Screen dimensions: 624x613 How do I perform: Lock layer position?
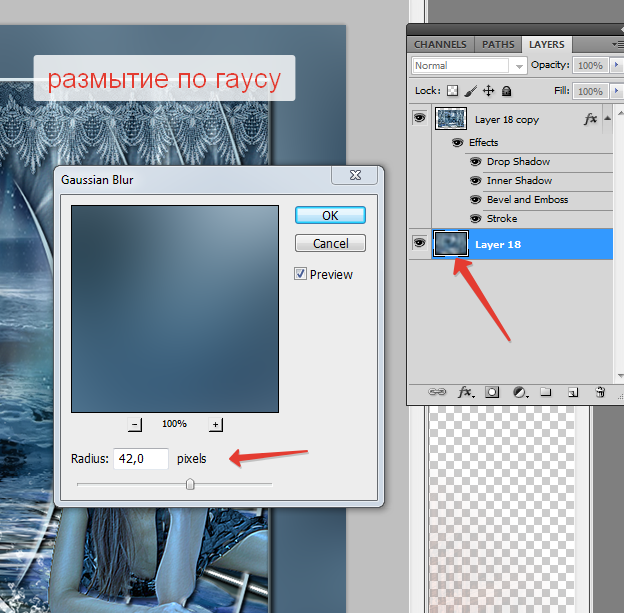(488, 91)
